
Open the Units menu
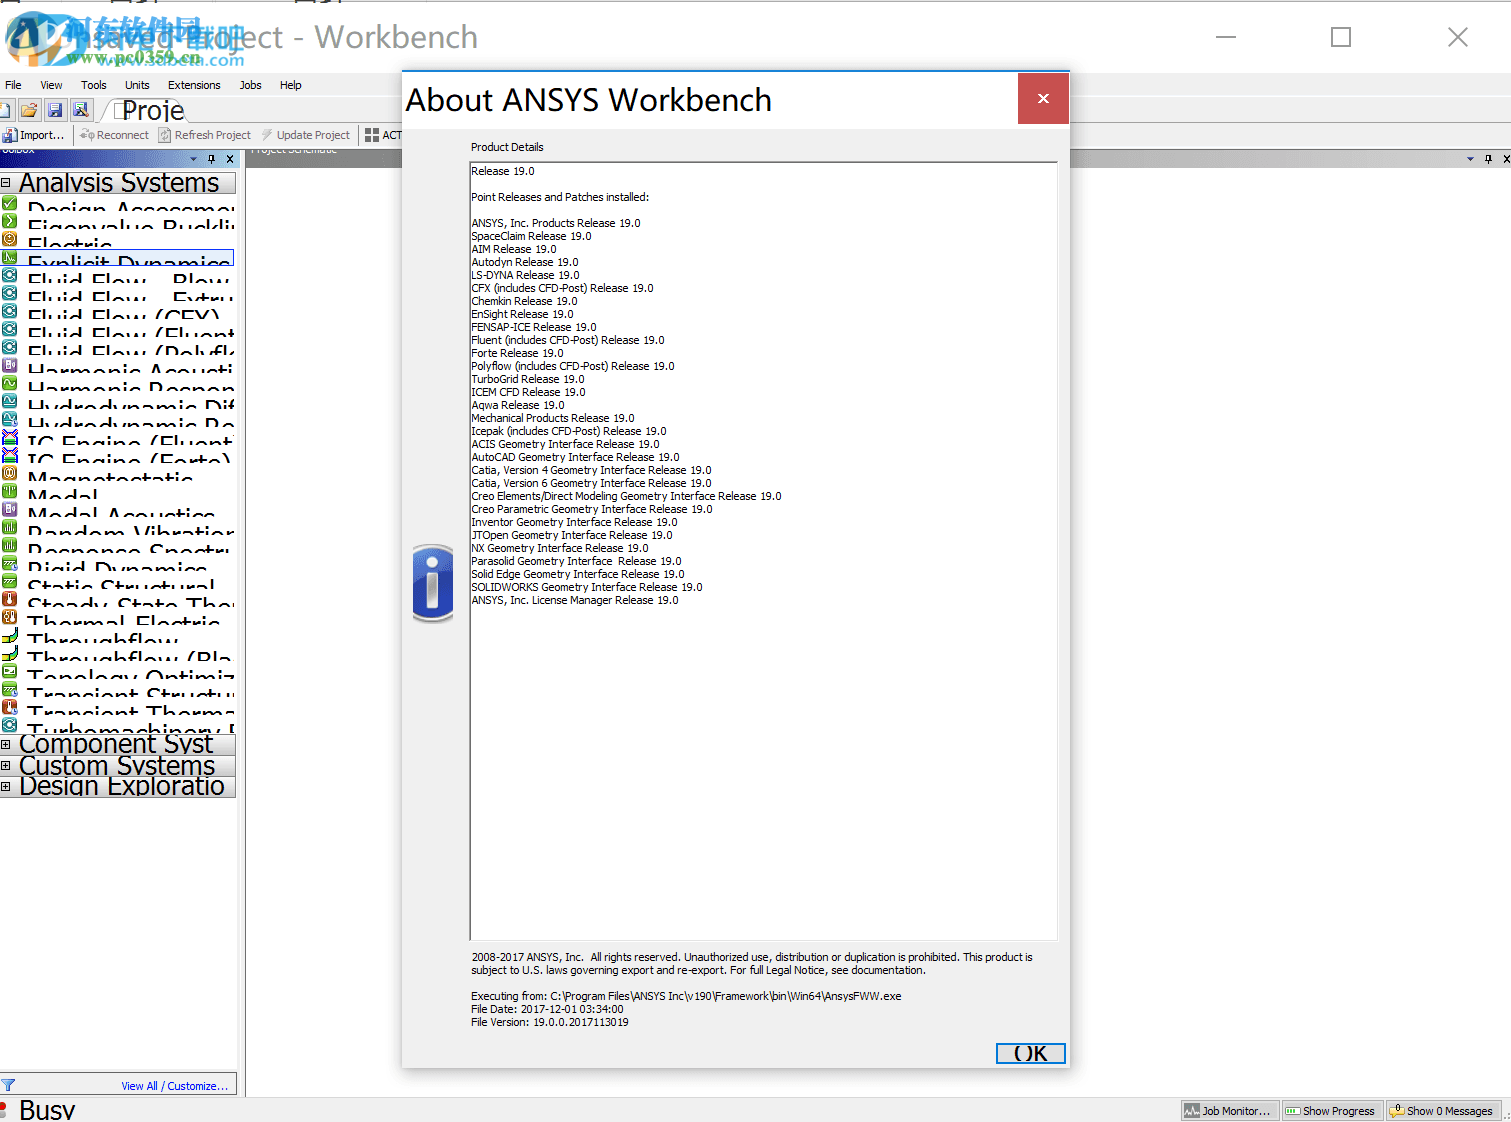pyautogui.click(x=137, y=85)
